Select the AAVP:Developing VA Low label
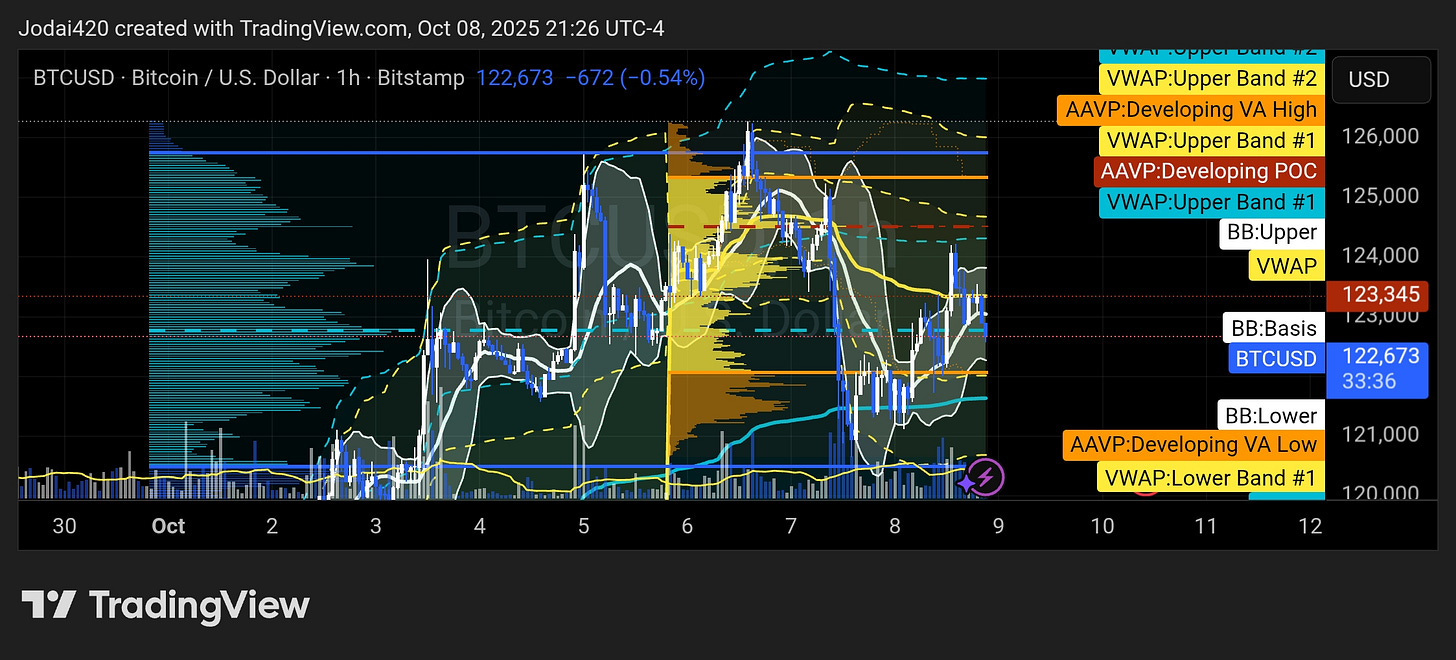Image resolution: width=1456 pixels, height=660 pixels. click(x=1193, y=445)
